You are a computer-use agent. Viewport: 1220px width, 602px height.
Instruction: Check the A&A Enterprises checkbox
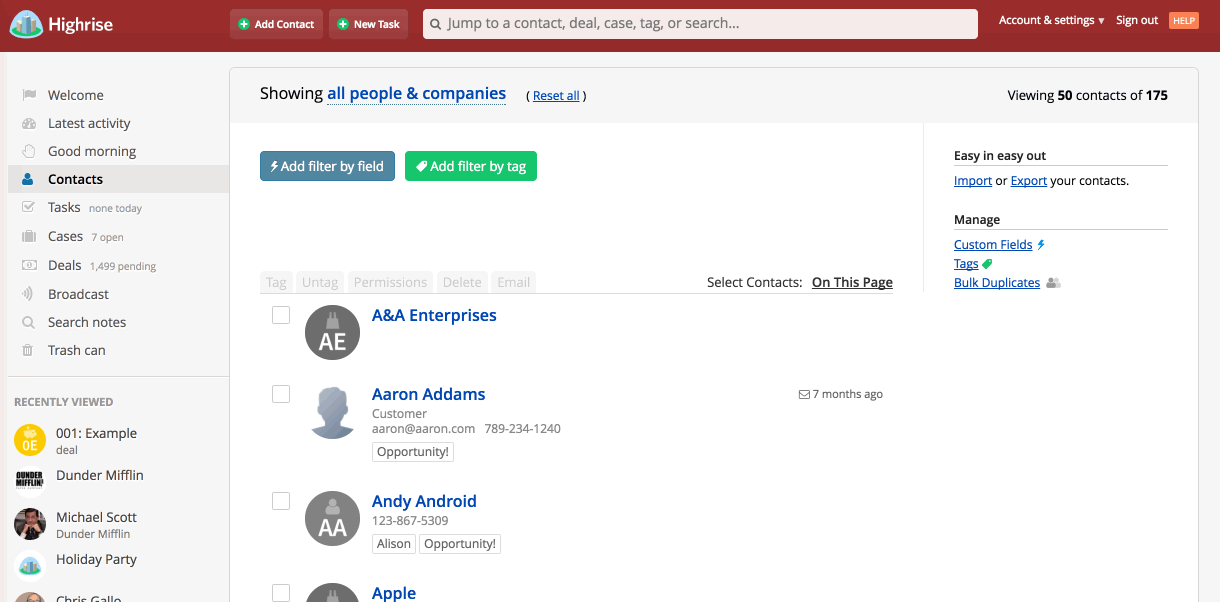point(281,315)
